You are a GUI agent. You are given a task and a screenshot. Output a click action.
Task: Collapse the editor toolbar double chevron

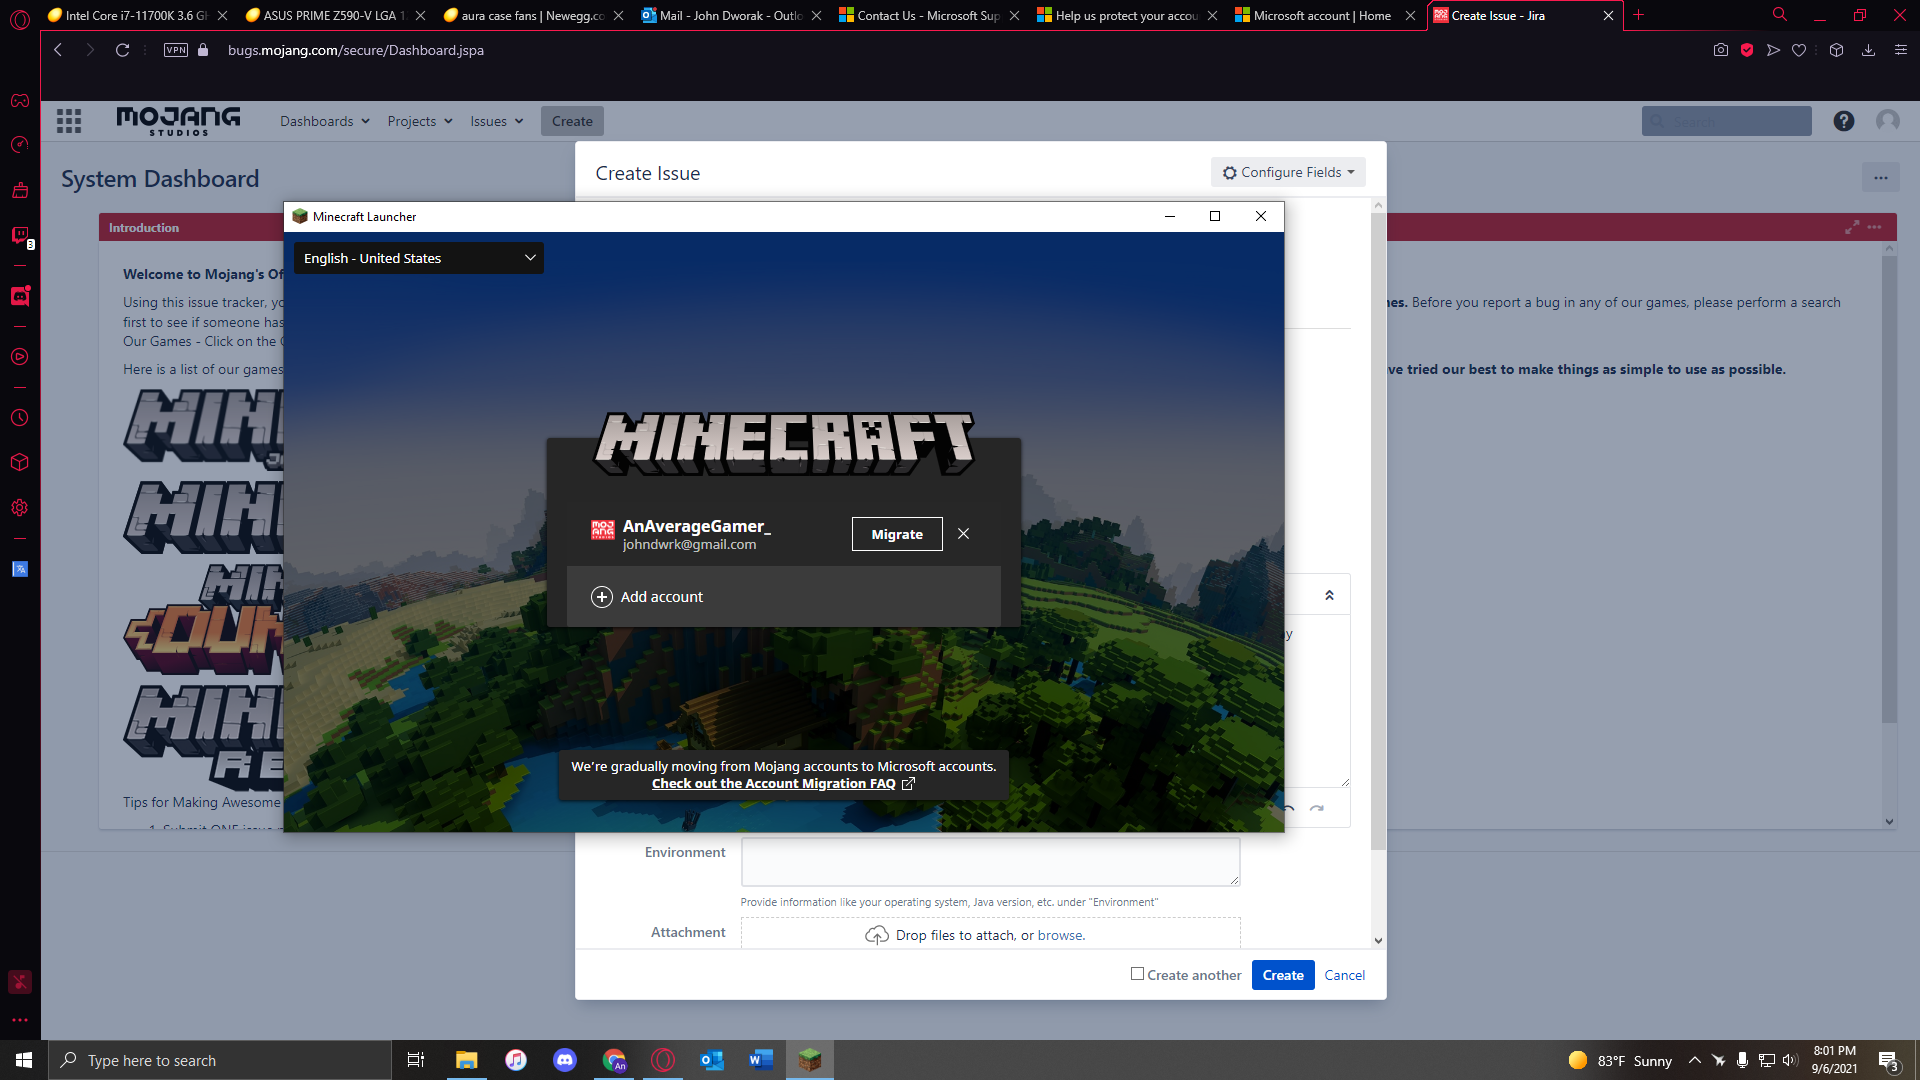pyautogui.click(x=1329, y=595)
